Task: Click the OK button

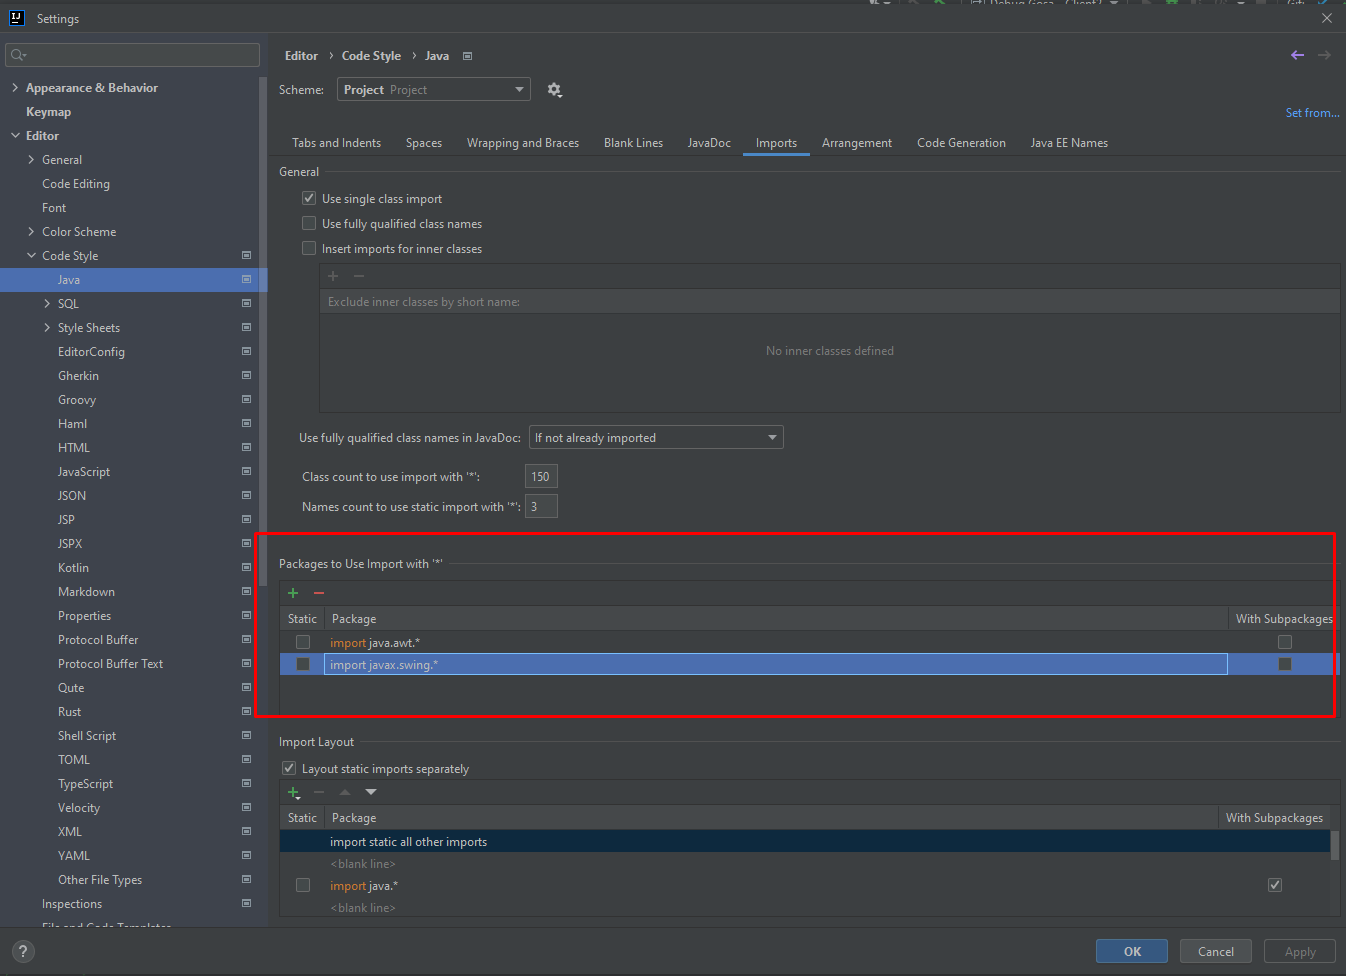Action: (1132, 952)
